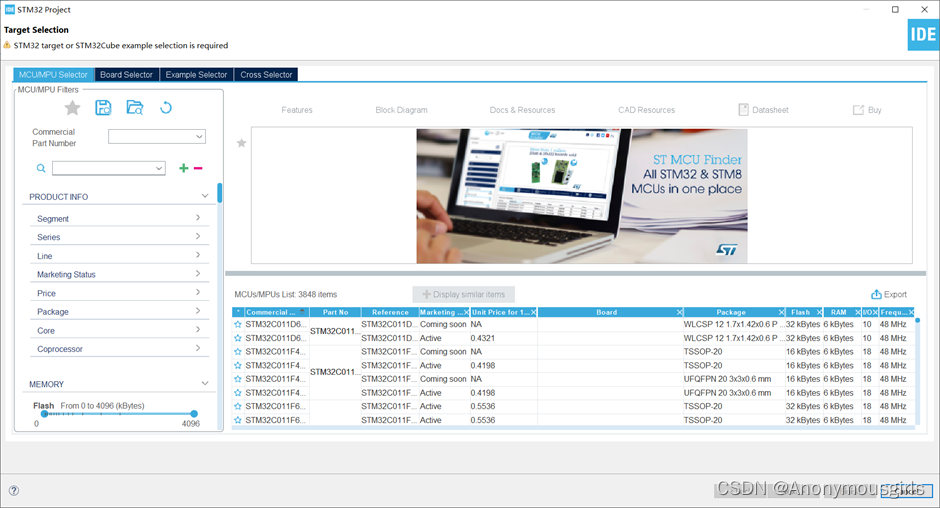Remove search criterion with pink minus
Image resolution: width=940 pixels, height=508 pixels.
click(x=198, y=169)
